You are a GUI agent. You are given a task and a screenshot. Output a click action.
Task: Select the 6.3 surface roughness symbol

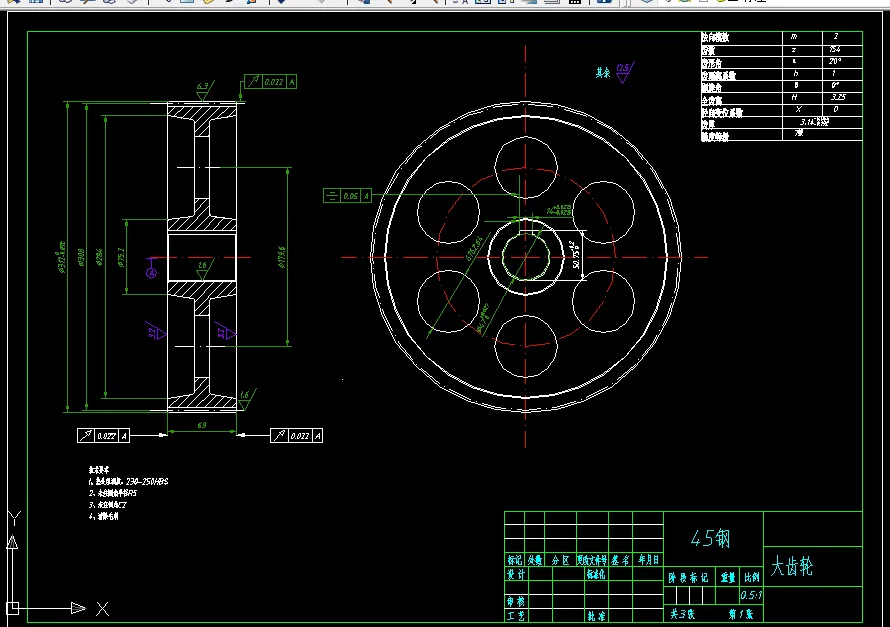tap(204, 91)
